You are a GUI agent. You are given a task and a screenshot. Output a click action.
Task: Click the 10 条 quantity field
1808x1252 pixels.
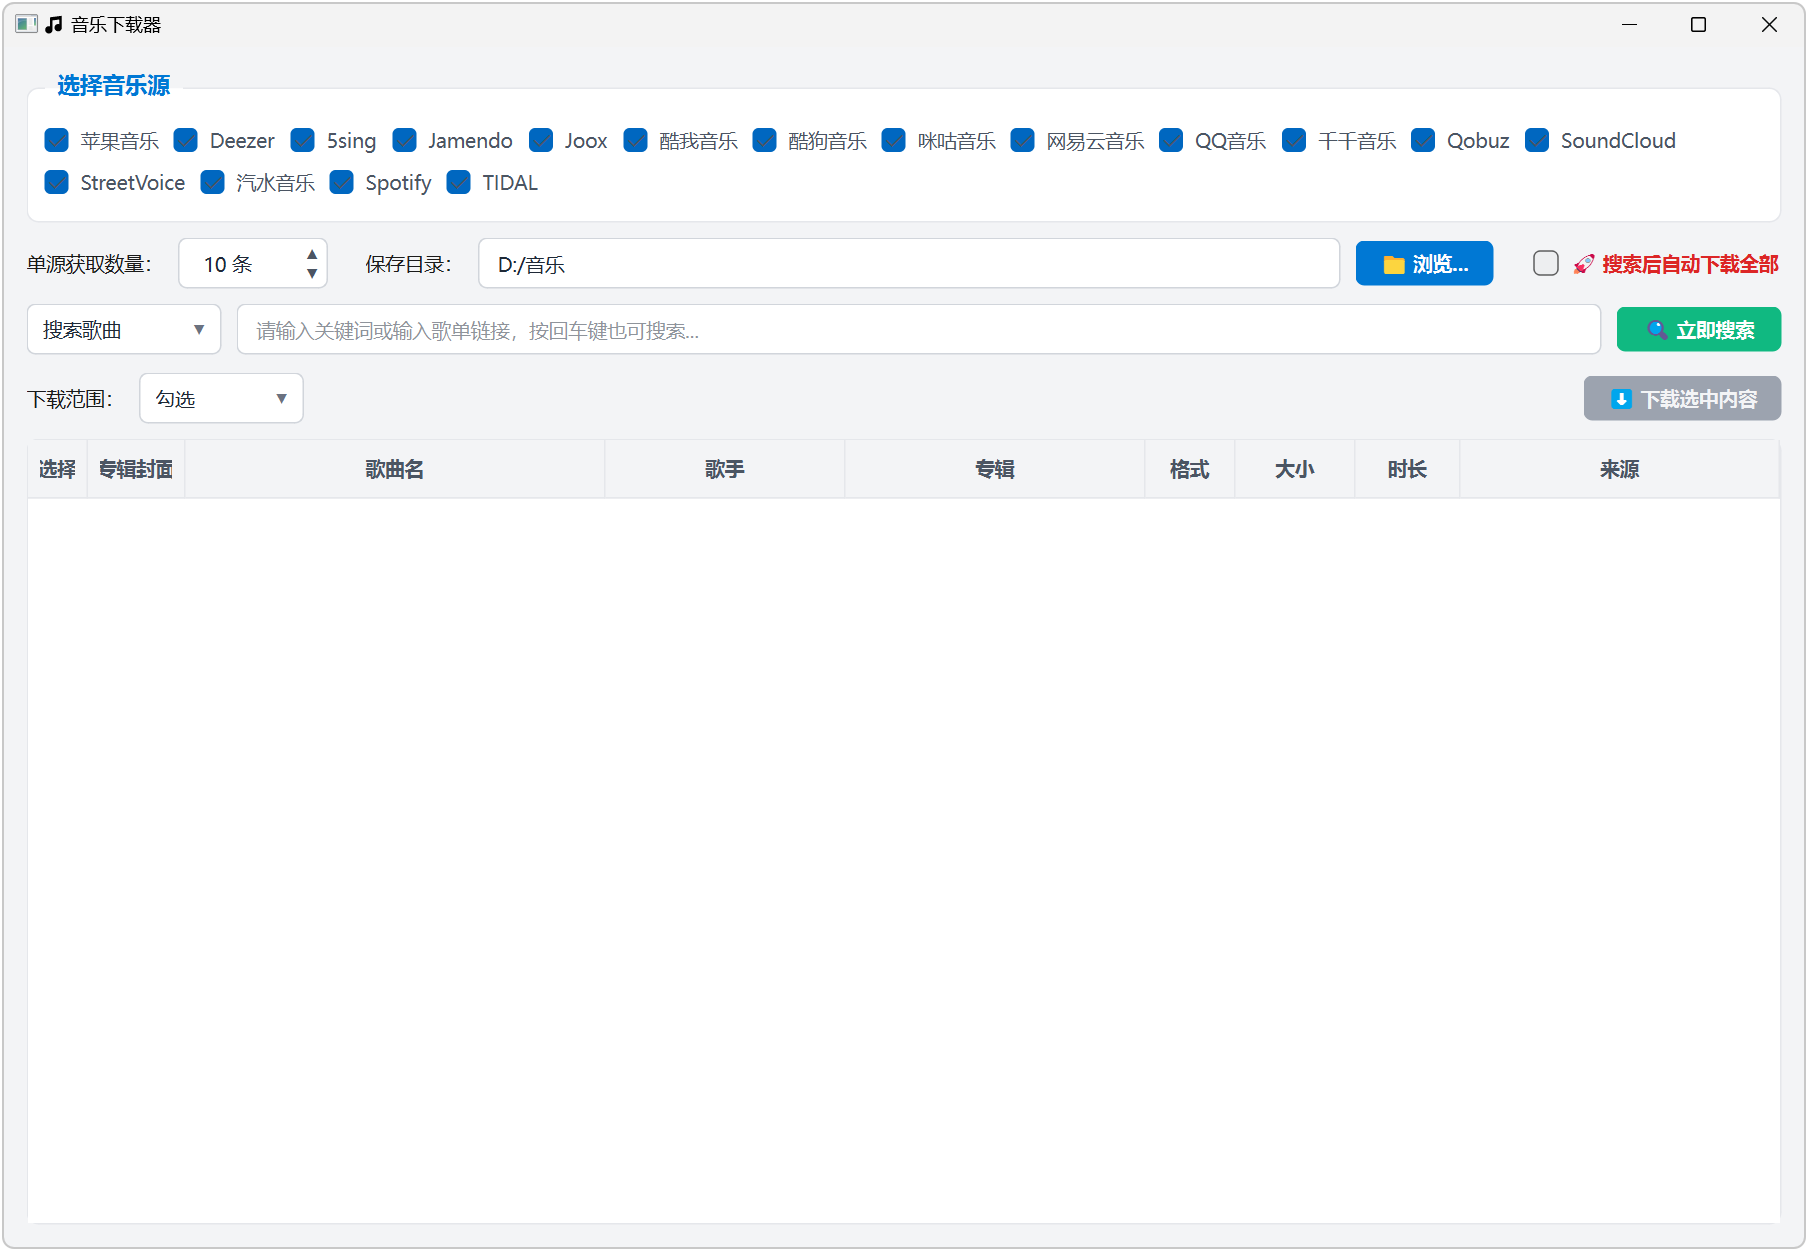(253, 264)
